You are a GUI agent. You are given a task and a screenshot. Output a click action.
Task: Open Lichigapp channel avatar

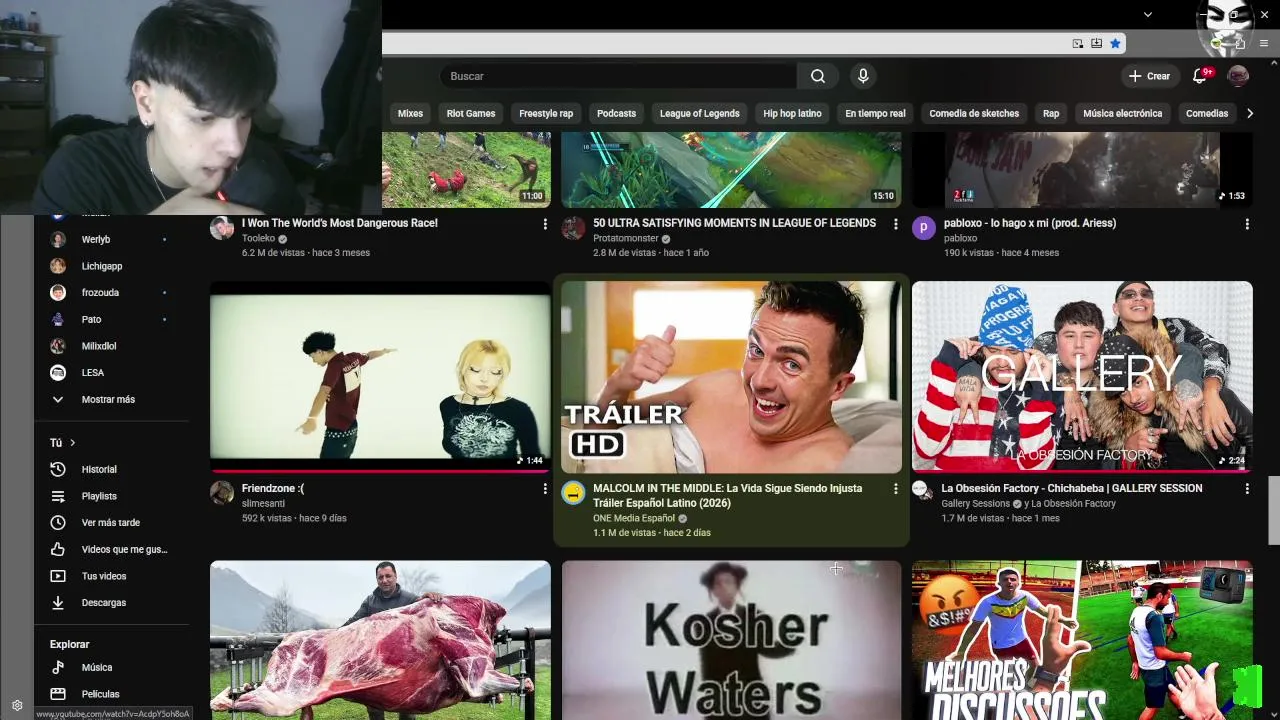[x=58, y=266]
